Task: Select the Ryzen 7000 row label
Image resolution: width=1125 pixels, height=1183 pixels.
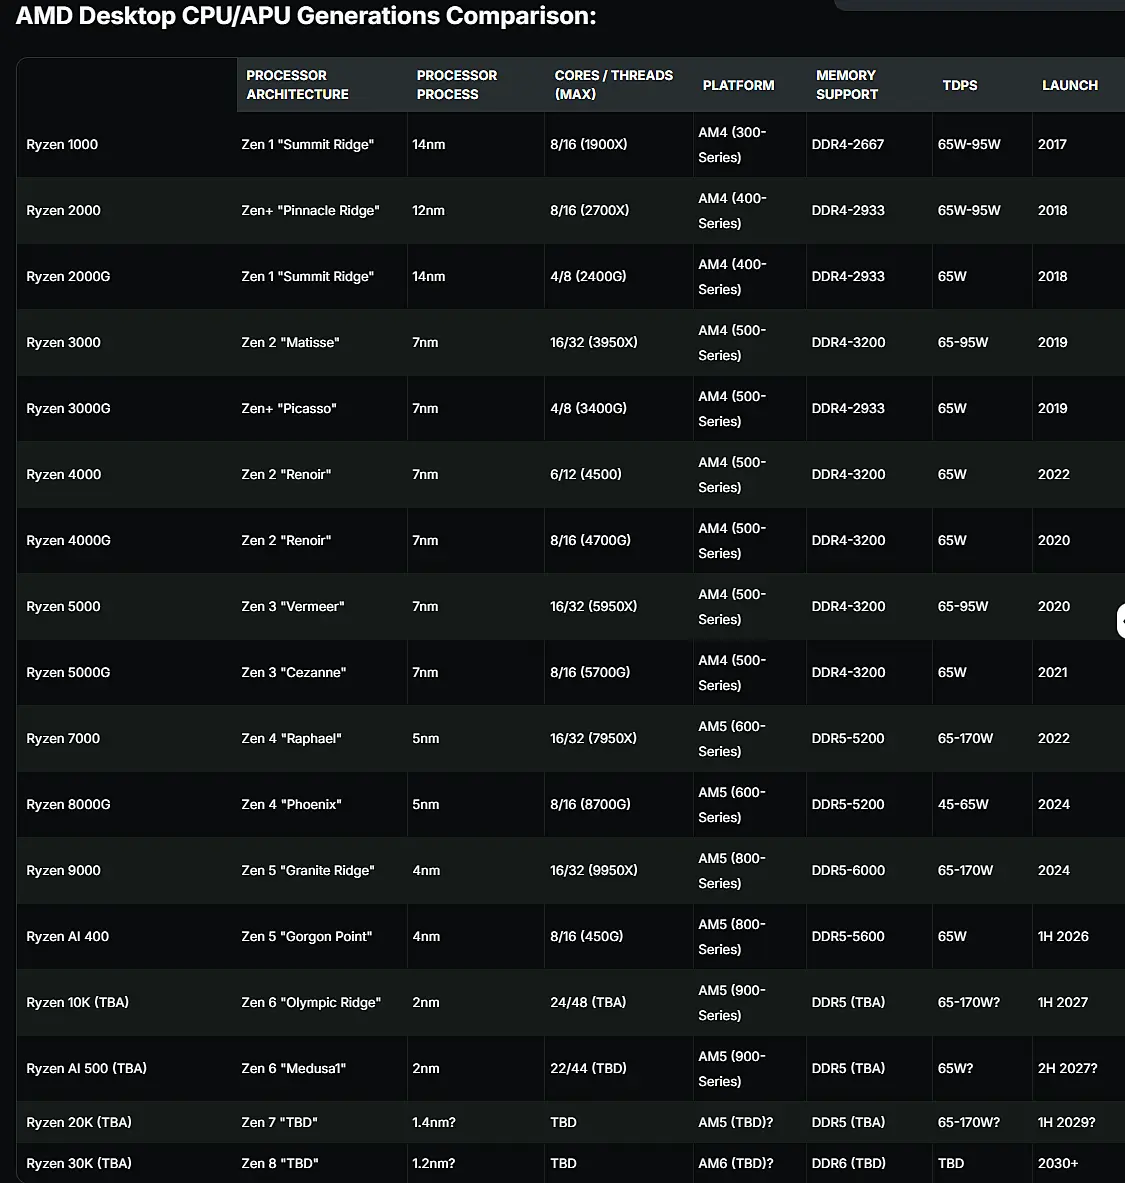Action: coord(63,739)
